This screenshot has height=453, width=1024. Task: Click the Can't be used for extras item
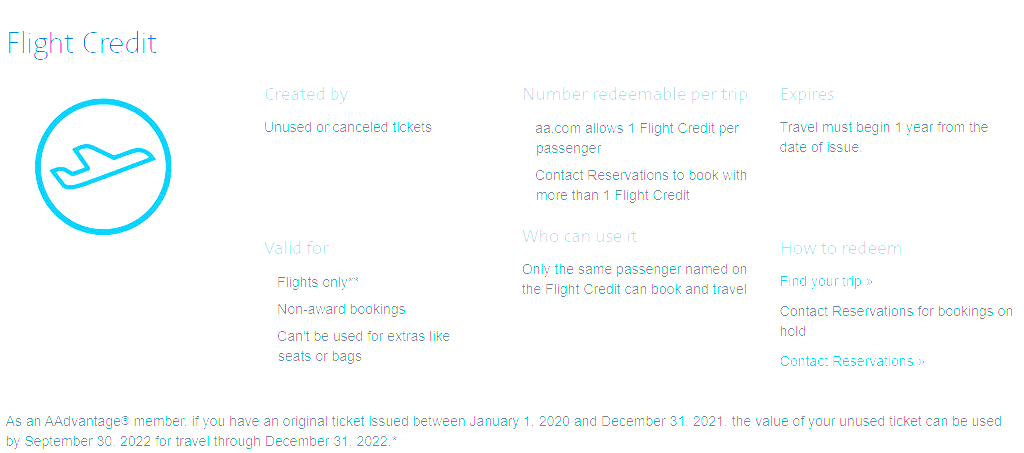(363, 346)
